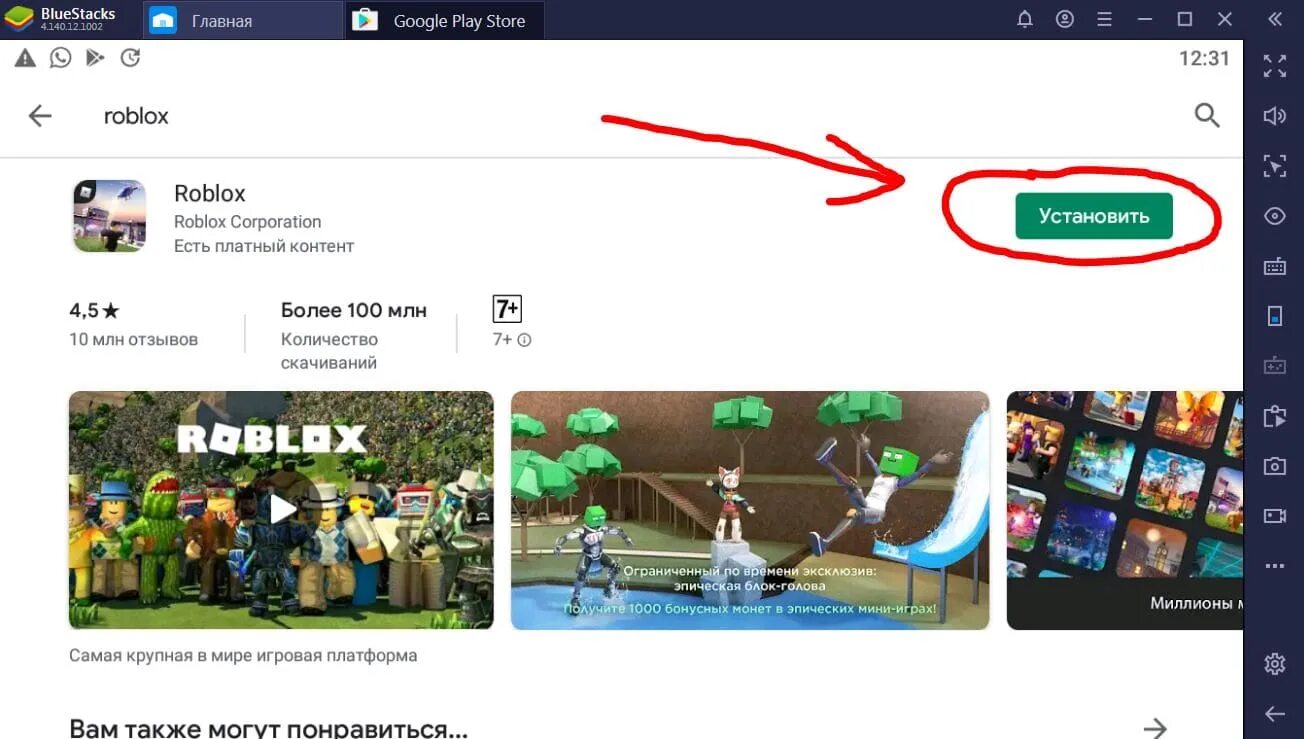This screenshot has width=1304, height=739.
Task: Maximize the BlueStacks window
Action: (x=1185, y=20)
